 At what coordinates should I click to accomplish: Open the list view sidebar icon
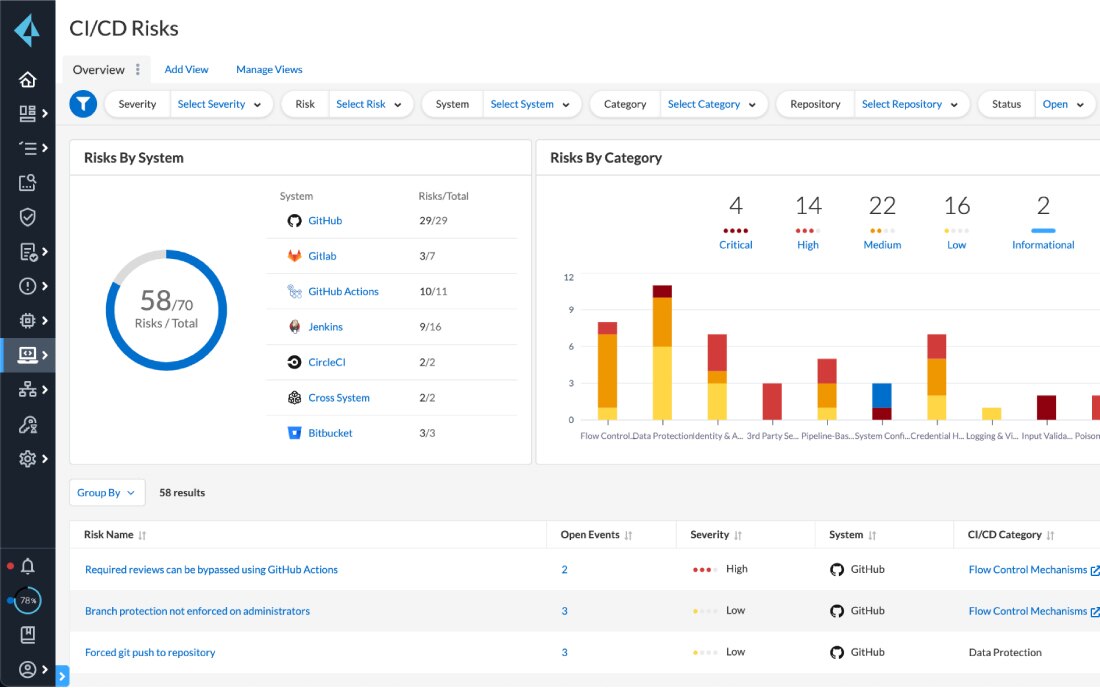27,148
